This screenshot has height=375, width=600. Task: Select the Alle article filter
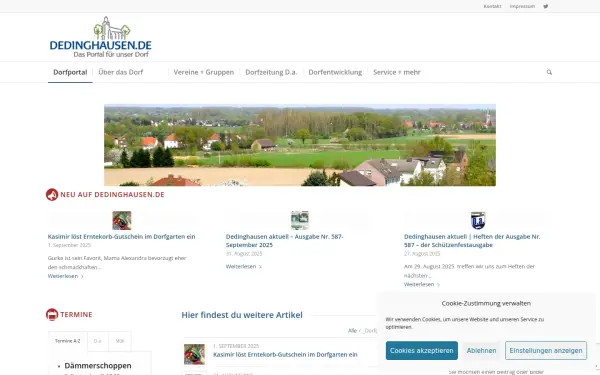[x=352, y=331]
